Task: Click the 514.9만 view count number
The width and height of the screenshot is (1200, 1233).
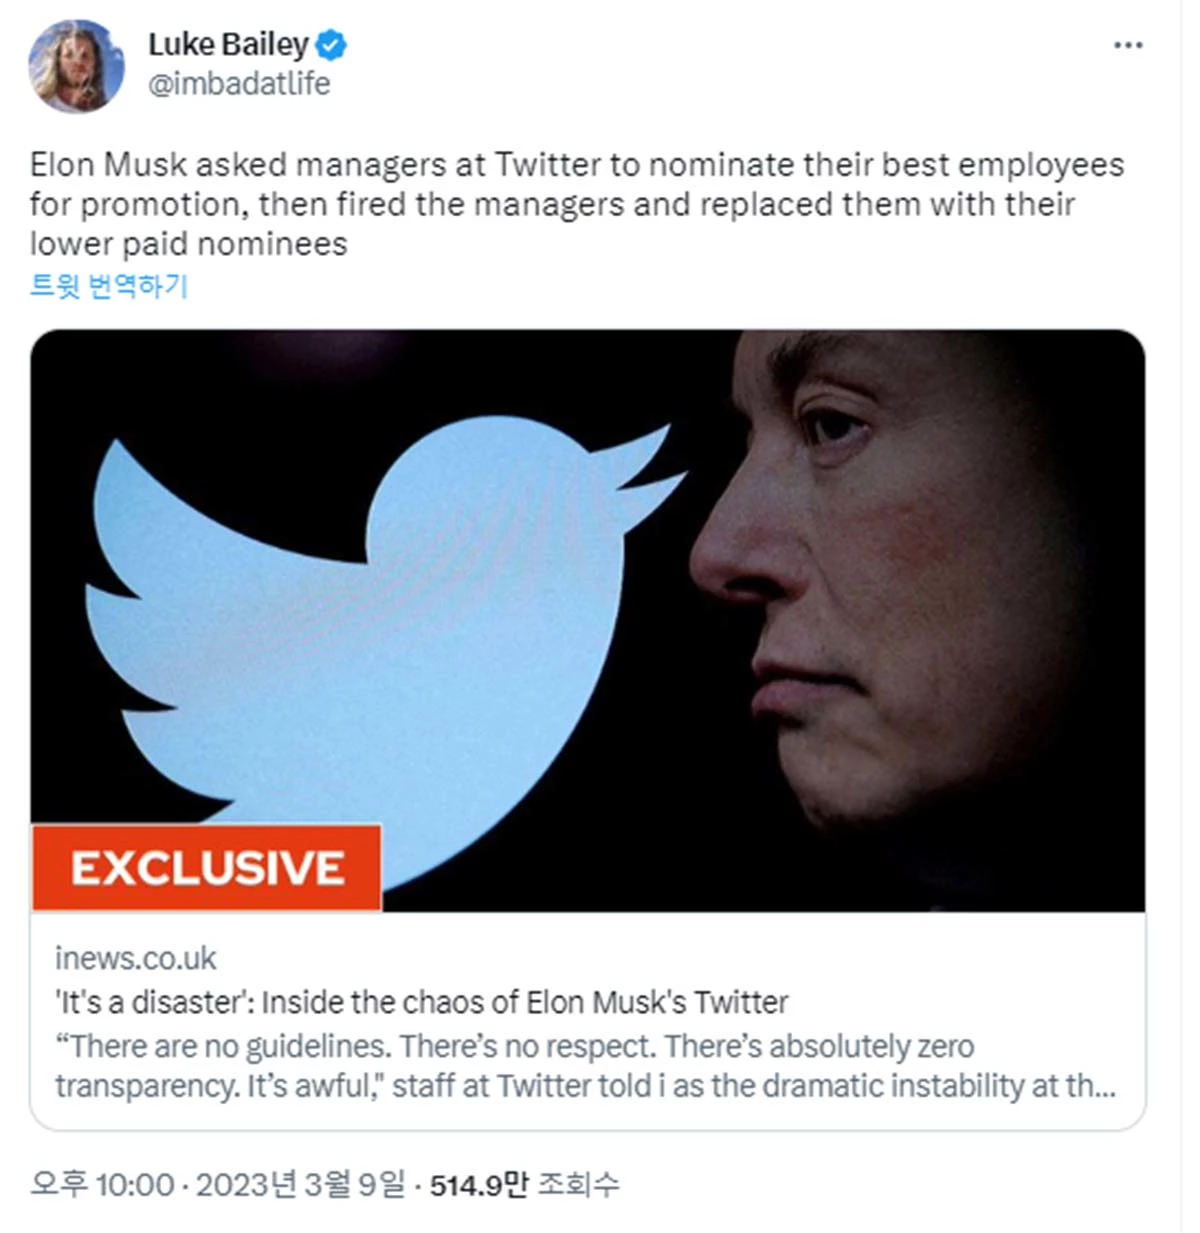Action: [x=478, y=1185]
